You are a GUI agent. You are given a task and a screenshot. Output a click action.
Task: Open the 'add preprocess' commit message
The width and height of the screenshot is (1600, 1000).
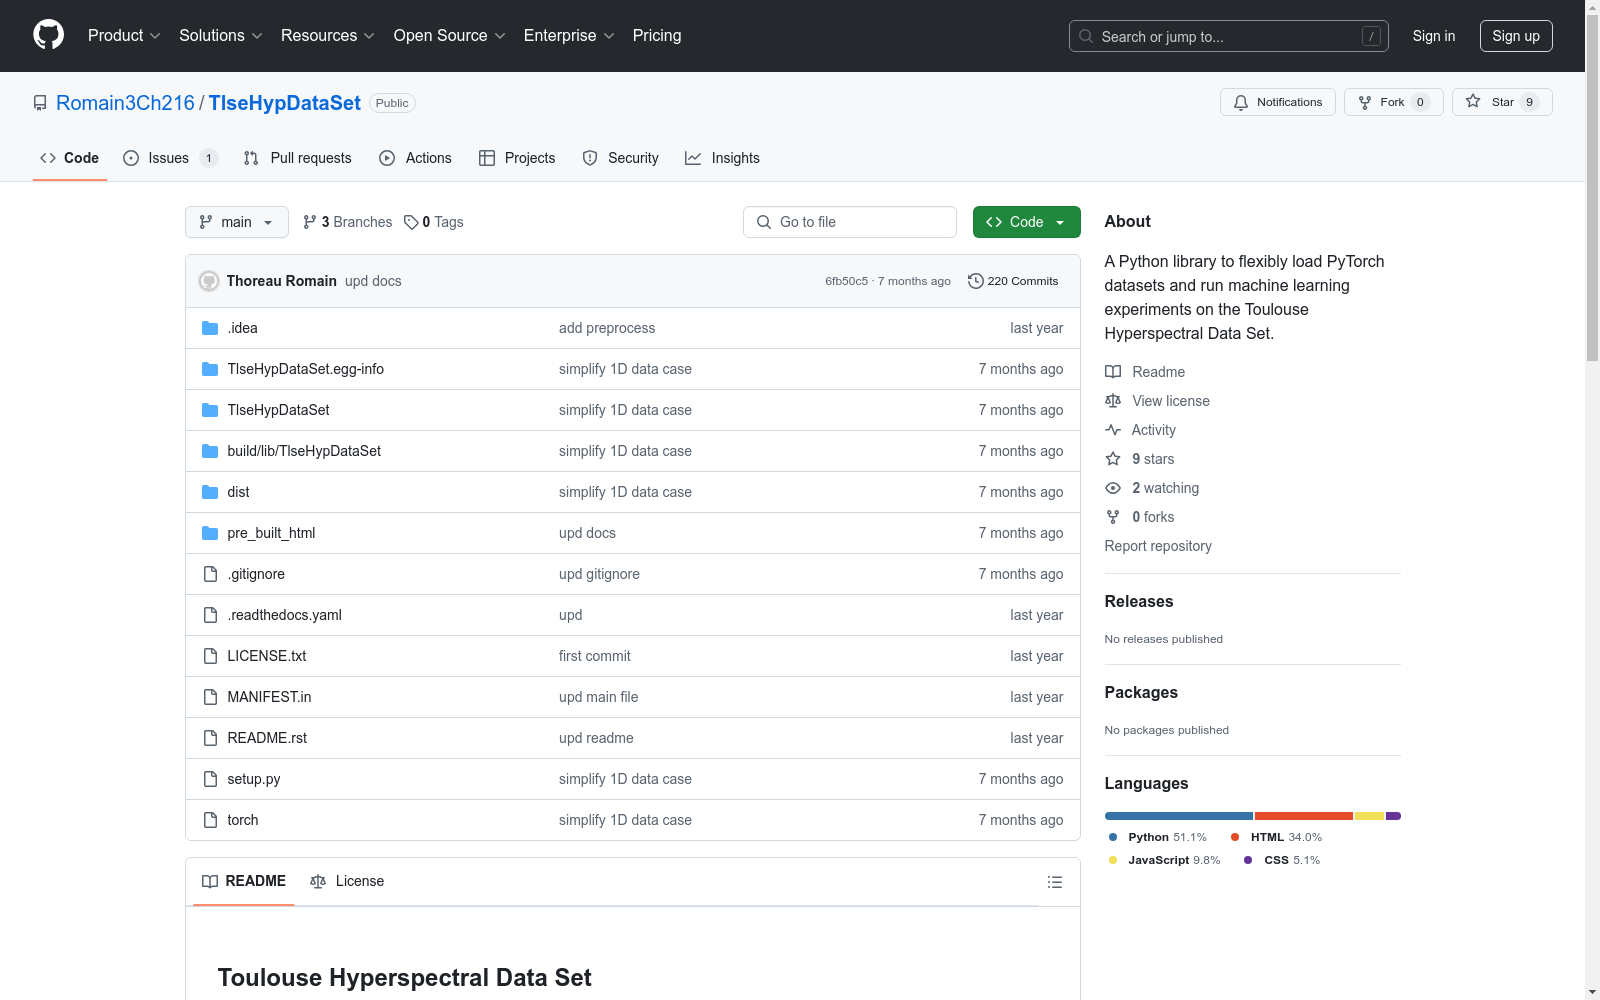coord(607,328)
